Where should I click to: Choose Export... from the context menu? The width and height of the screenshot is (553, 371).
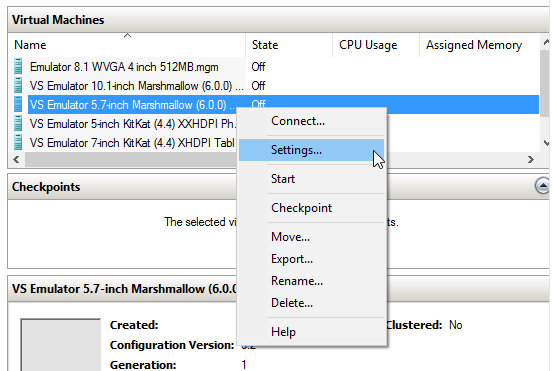pos(311,259)
